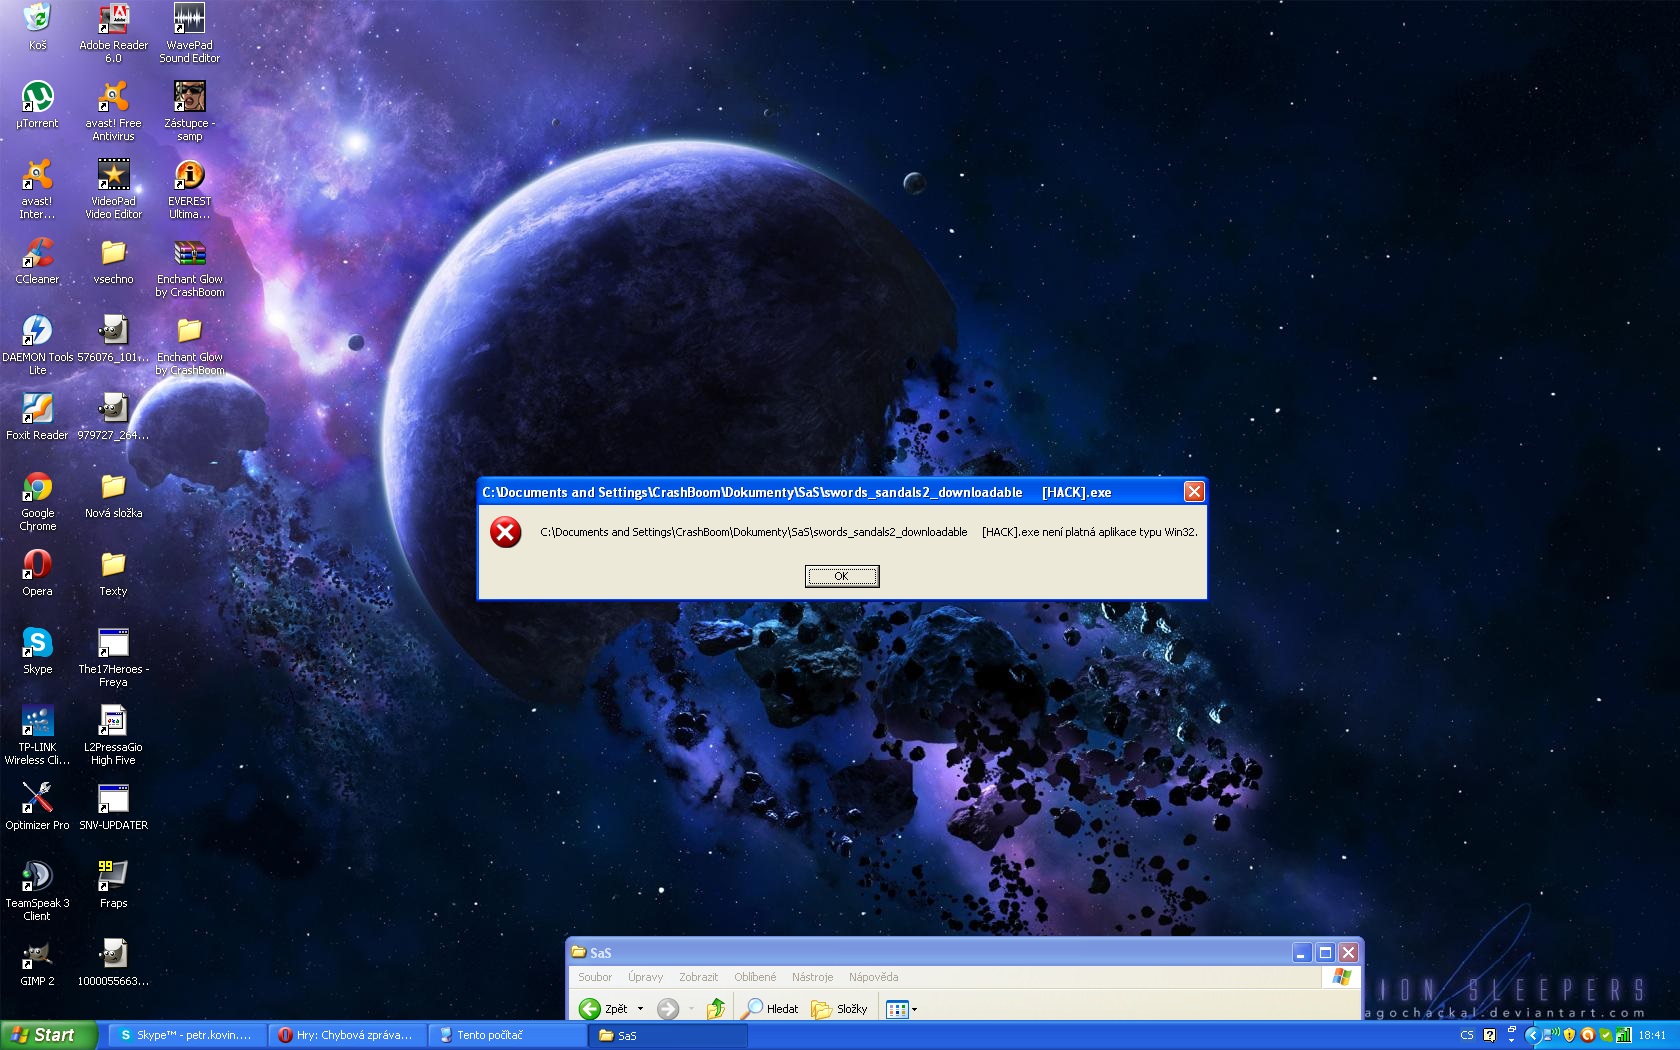Click the Windows Security shield tray icon

1569,1036
